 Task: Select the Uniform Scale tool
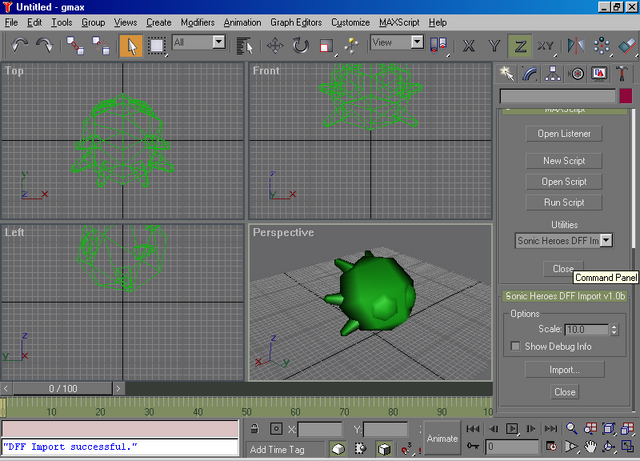pyautogui.click(x=326, y=45)
